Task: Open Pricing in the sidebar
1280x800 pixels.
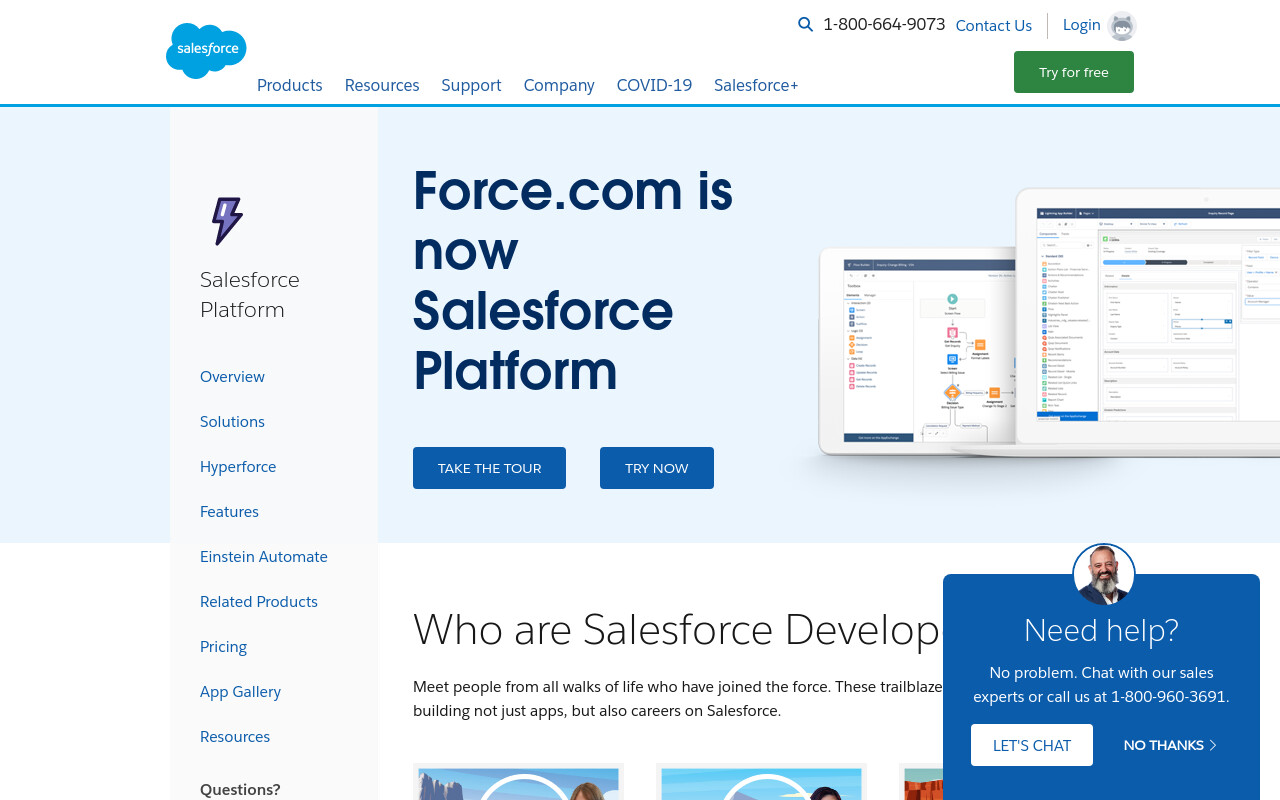Action: coord(223,646)
